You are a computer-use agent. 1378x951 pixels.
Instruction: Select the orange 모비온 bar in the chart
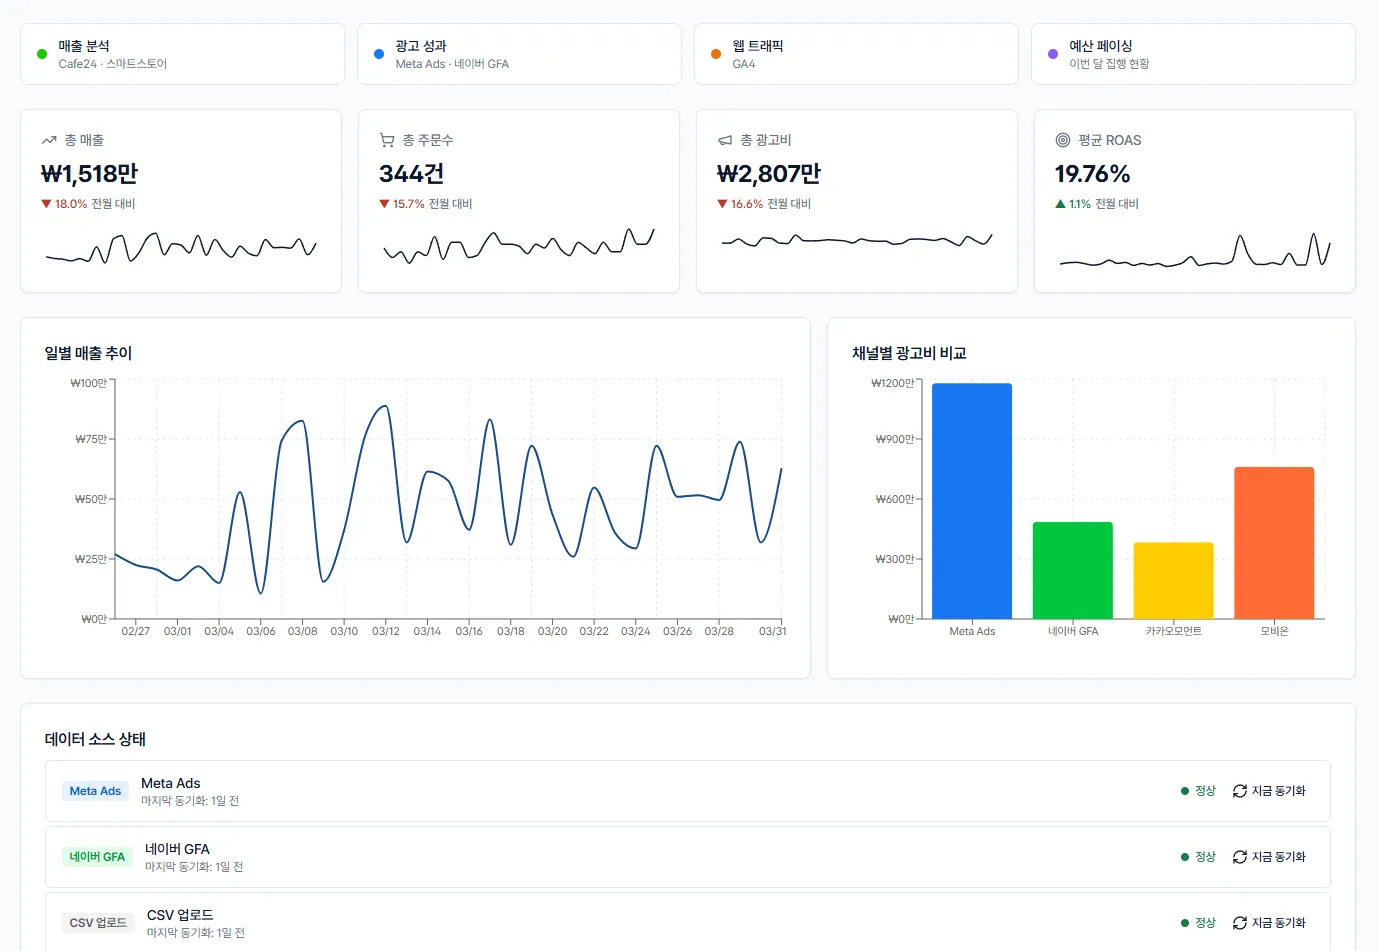pos(1274,543)
